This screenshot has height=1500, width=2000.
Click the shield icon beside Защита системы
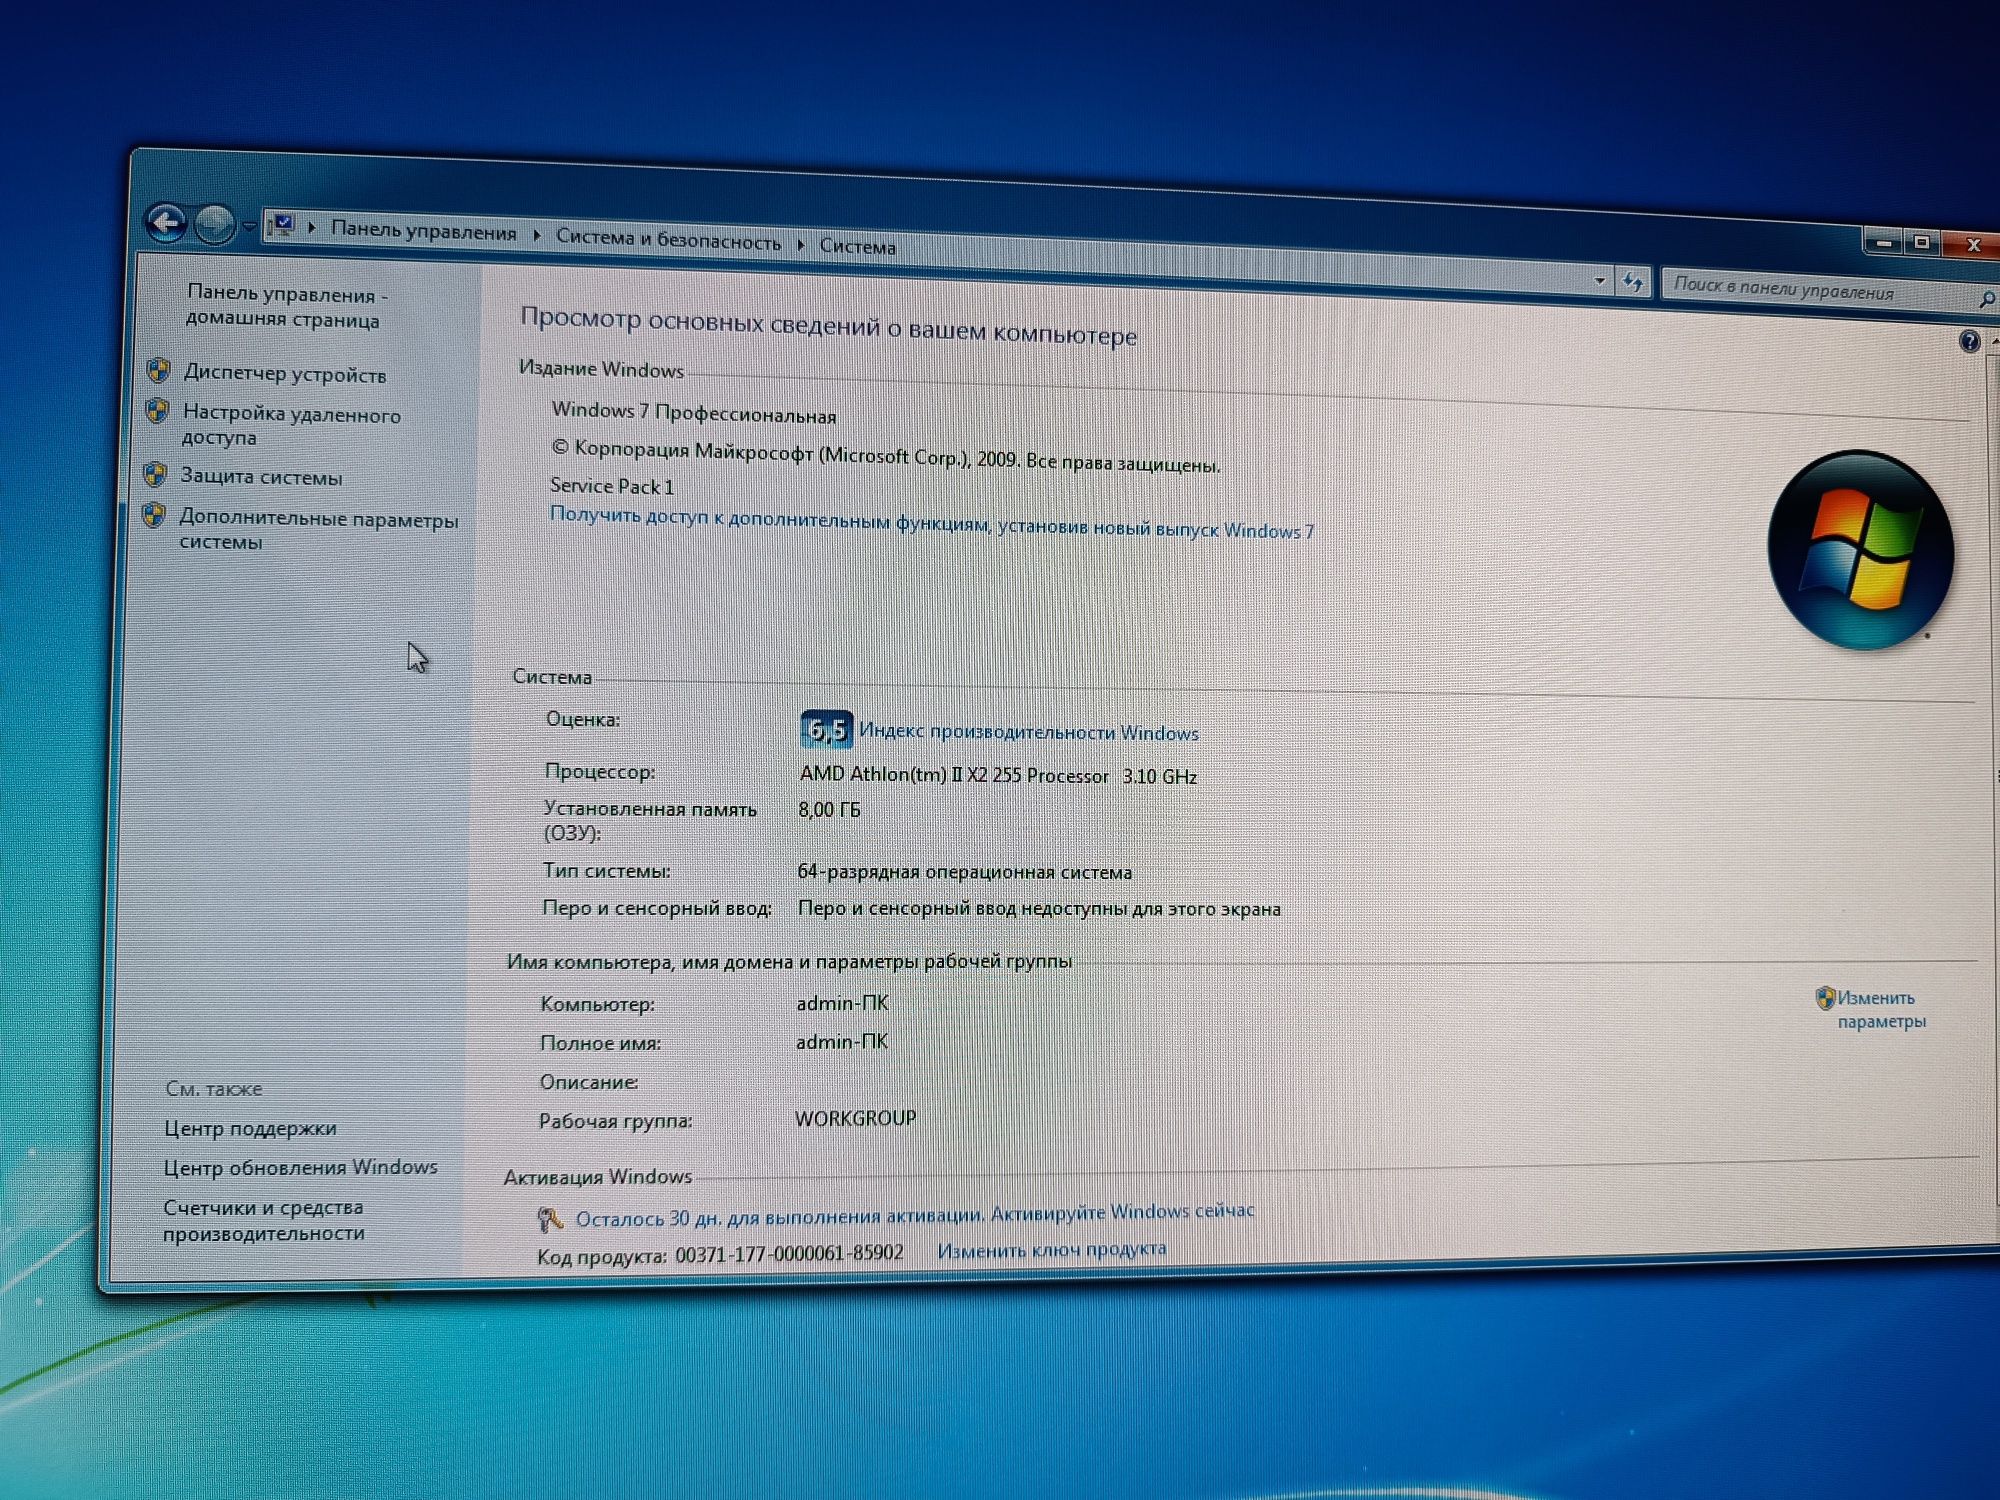pos(154,473)
